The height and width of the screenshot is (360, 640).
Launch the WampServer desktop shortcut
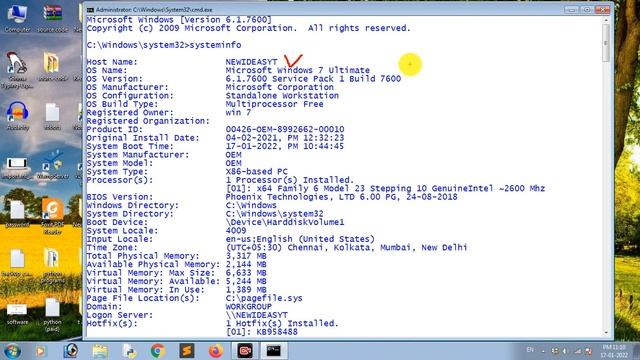(53, 165)
